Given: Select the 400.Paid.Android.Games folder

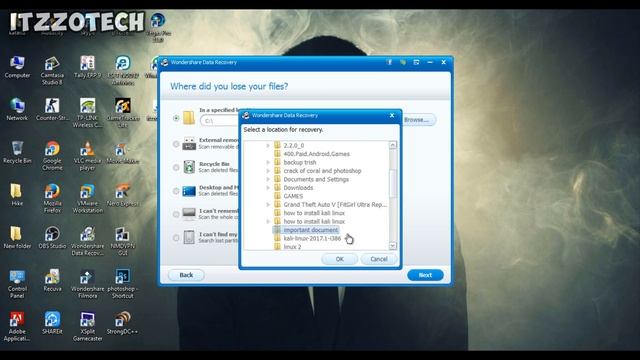Looking at the screenshot, I should [316, 154].
